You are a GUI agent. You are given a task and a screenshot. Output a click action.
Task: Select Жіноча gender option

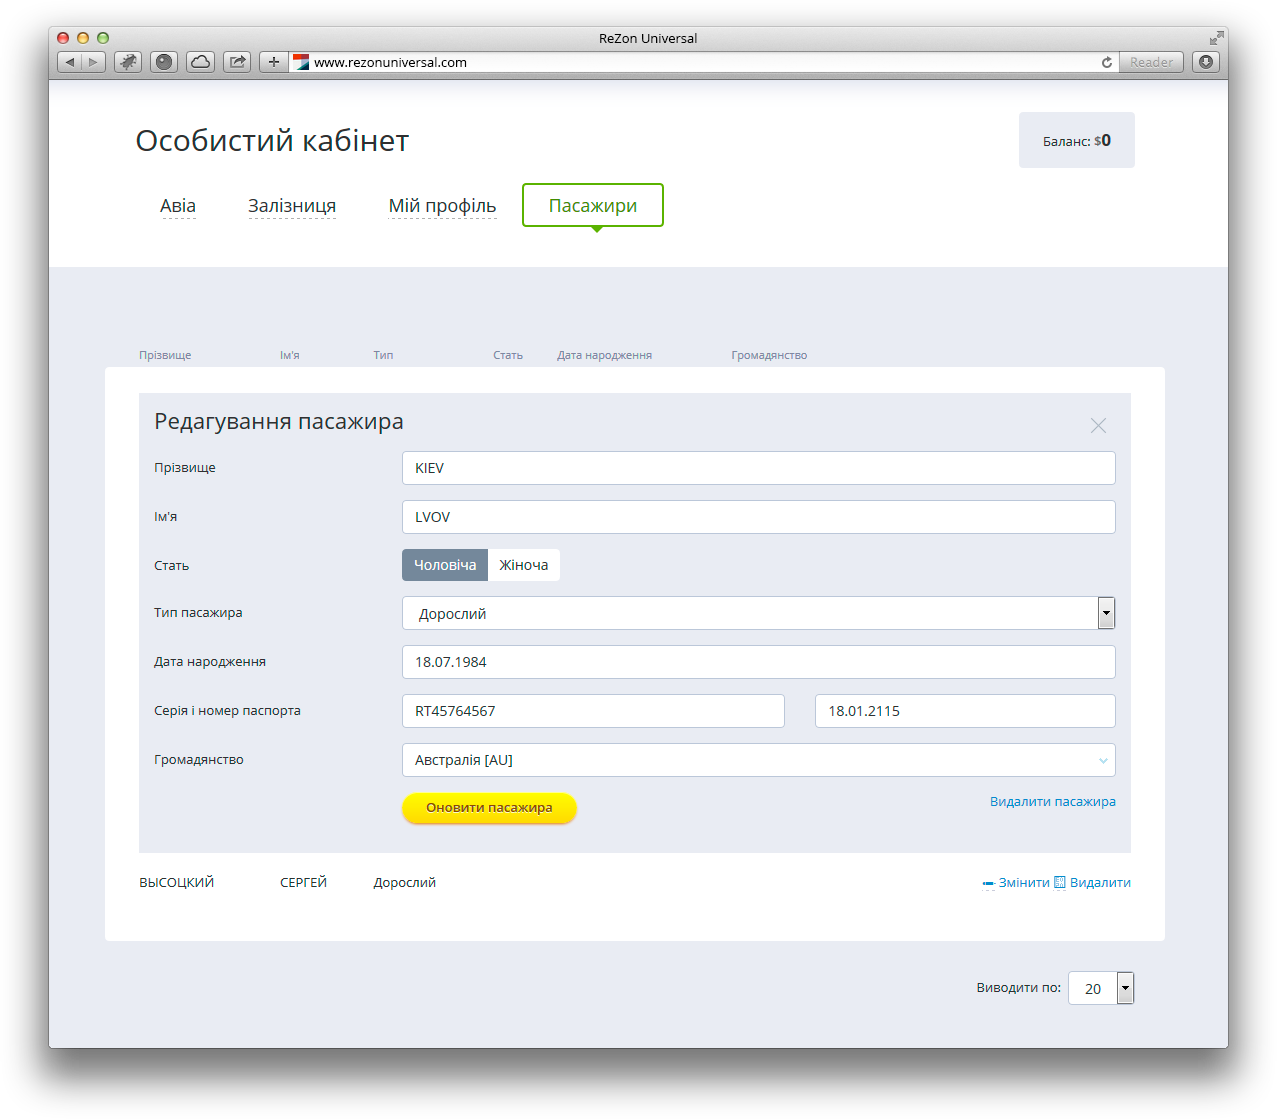524,565
